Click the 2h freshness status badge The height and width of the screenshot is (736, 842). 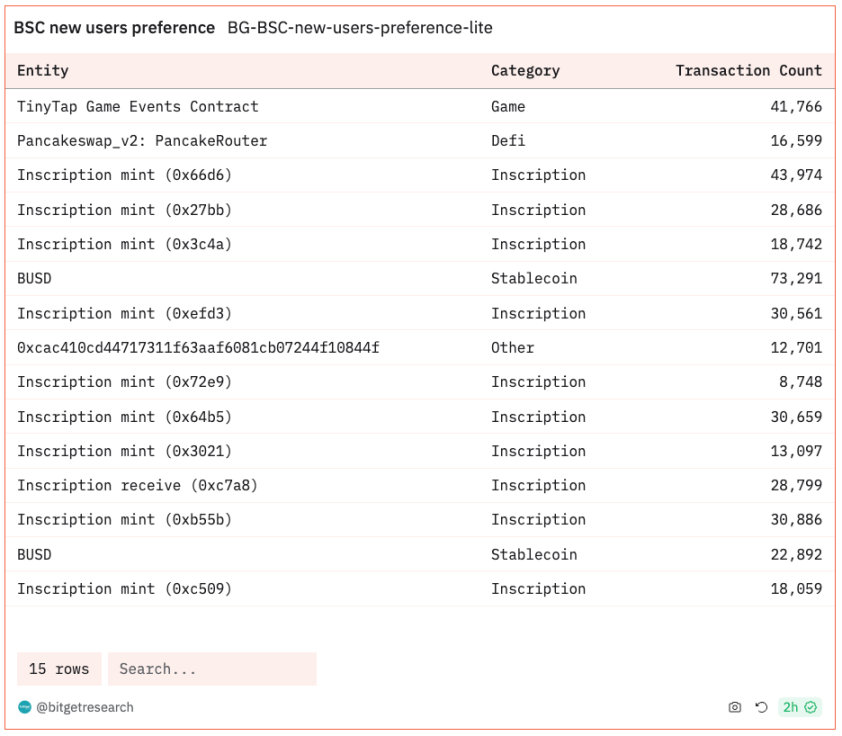pyautogui.click(x=800, y=707)
